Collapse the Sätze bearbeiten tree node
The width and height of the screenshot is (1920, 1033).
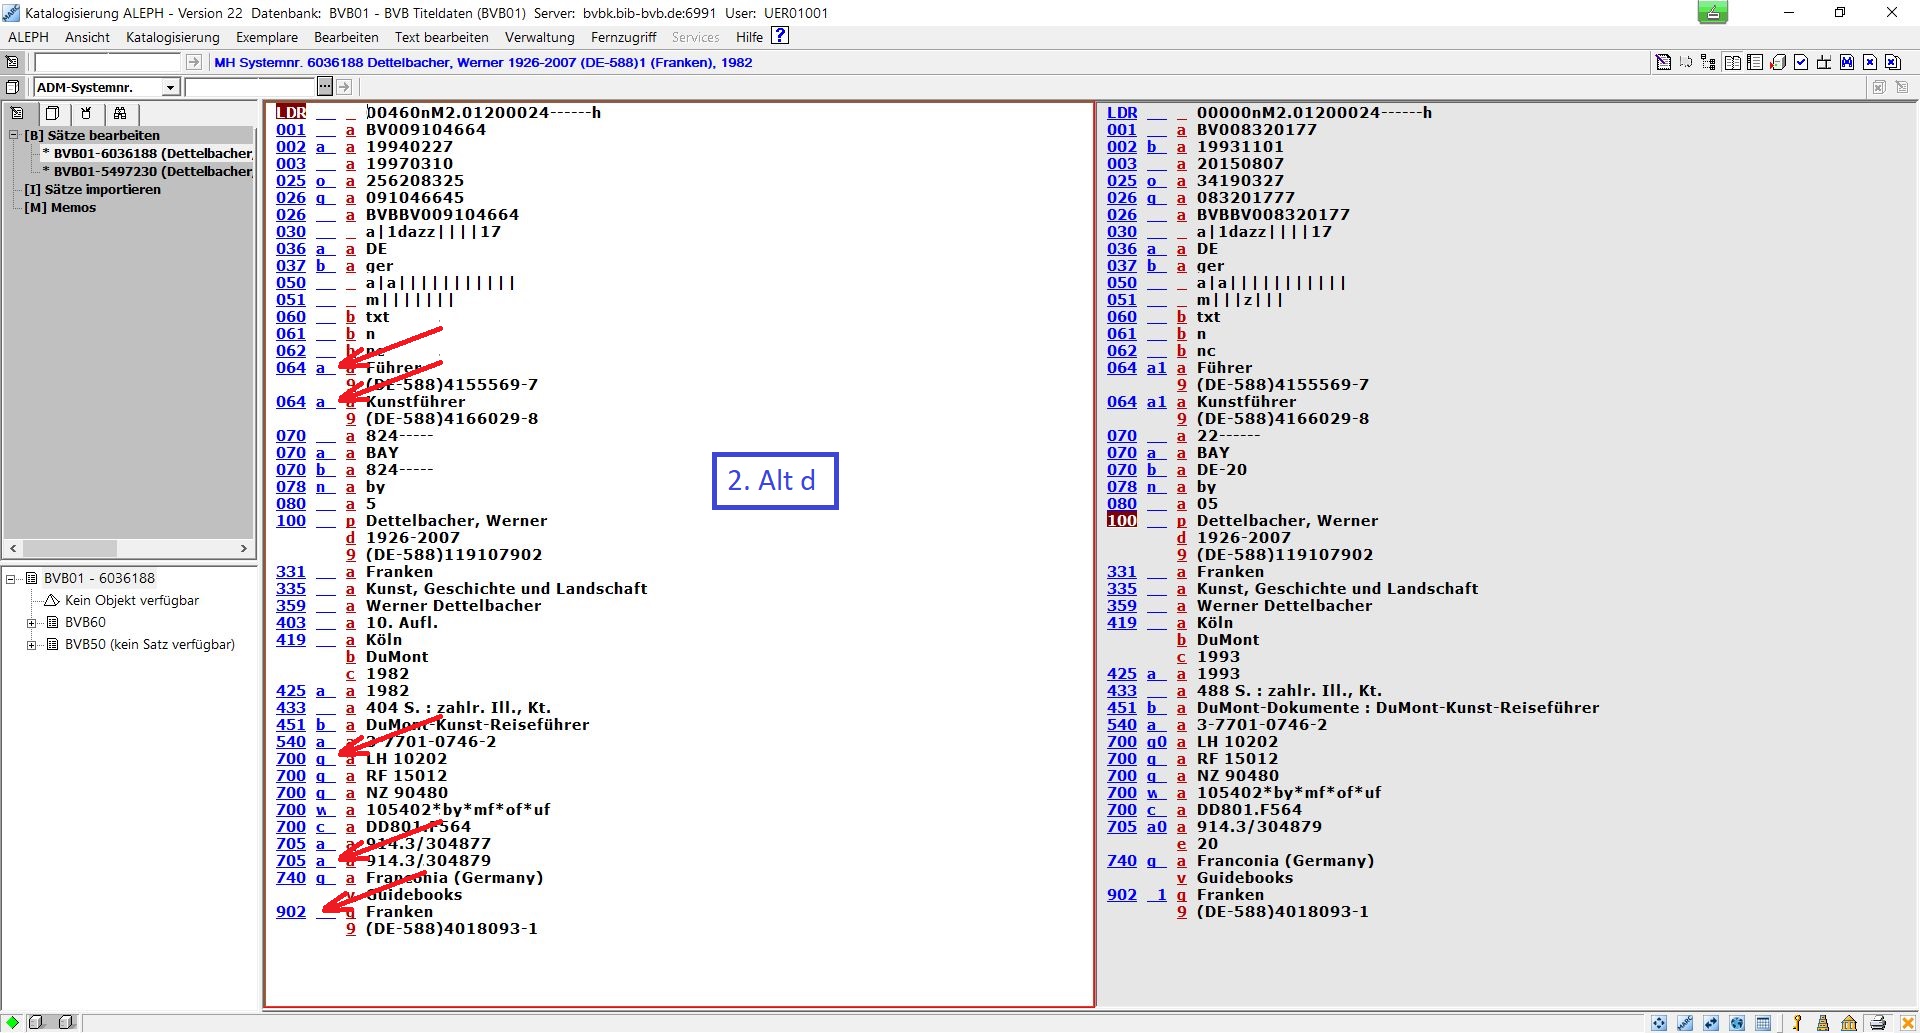[14, 136]
